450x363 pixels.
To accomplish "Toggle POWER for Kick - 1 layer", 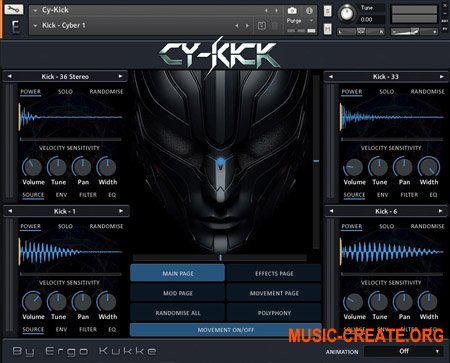I will tap(30, 226).
